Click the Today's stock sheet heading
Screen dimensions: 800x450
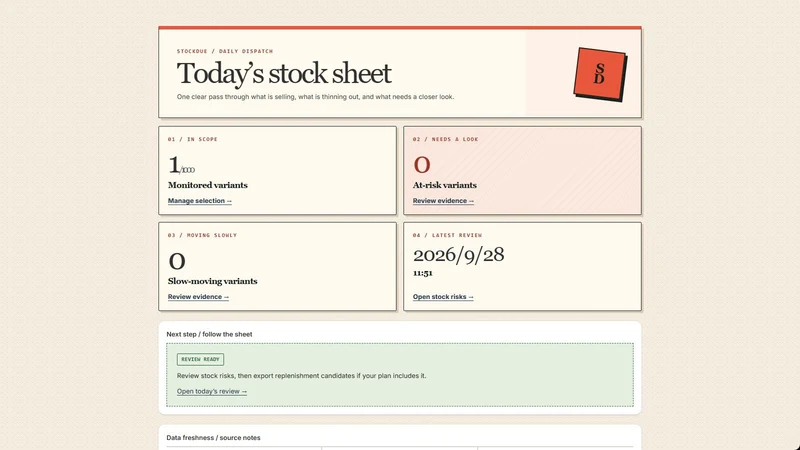coord(284,73)
